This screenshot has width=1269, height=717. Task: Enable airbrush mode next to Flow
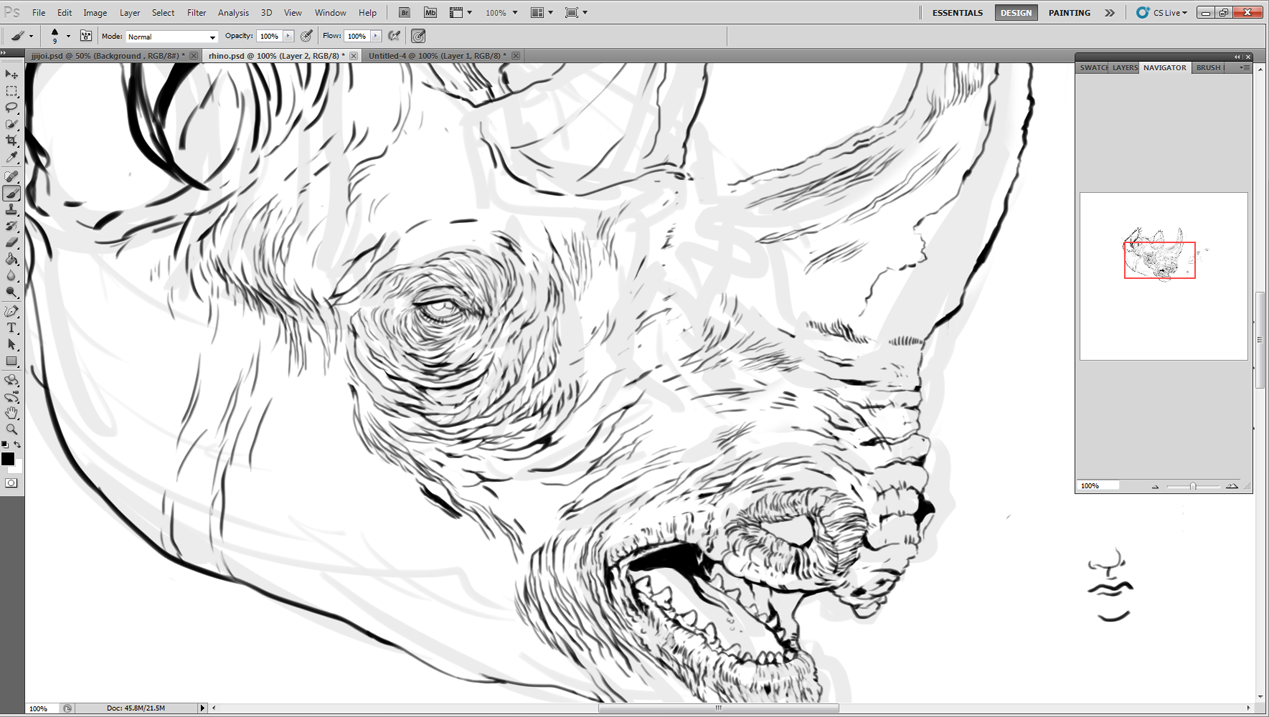point(395,36)
